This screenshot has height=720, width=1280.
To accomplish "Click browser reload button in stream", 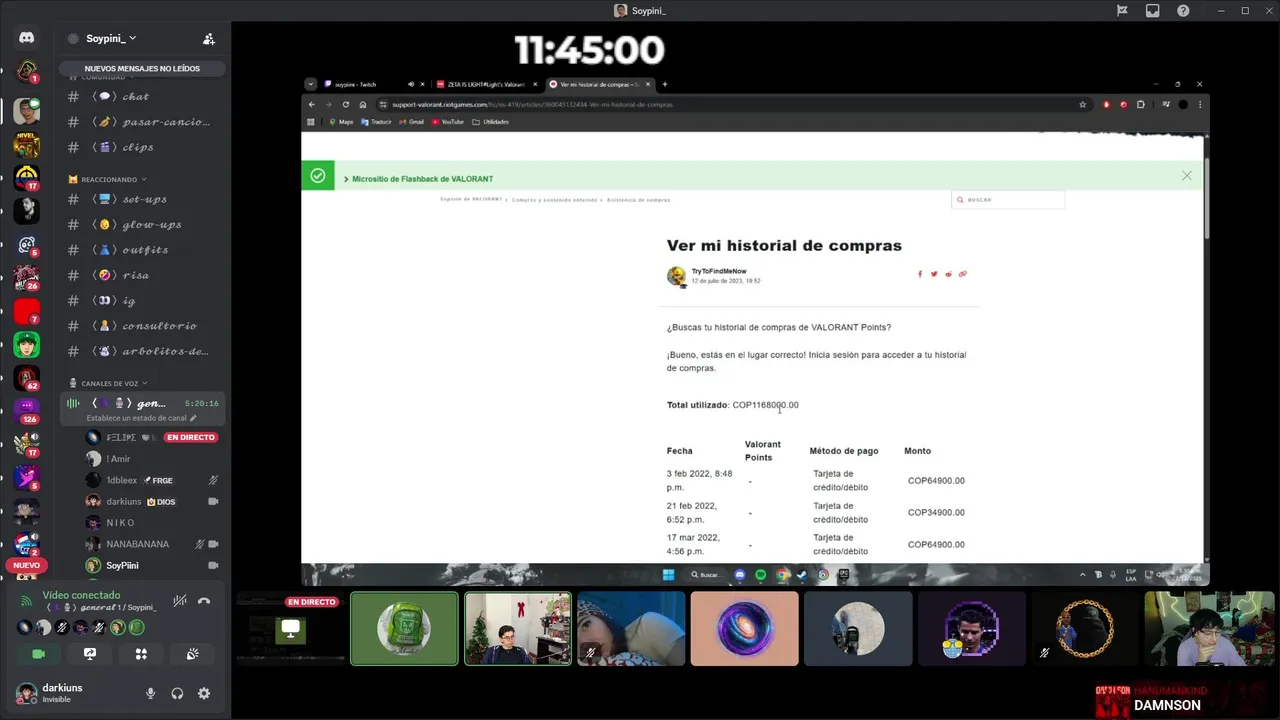I will (x=346, y=104).
